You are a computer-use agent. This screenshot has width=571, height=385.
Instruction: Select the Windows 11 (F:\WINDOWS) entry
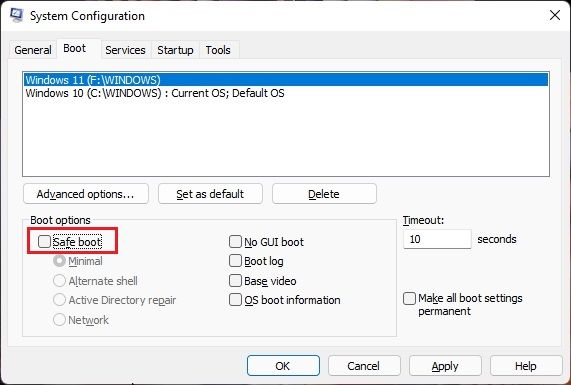[x=286, y=80]
